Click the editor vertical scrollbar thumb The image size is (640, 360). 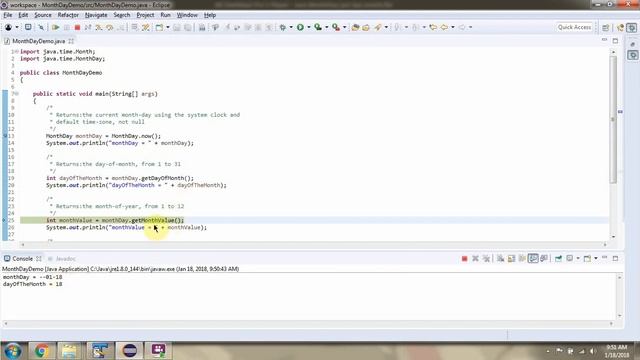613,119
